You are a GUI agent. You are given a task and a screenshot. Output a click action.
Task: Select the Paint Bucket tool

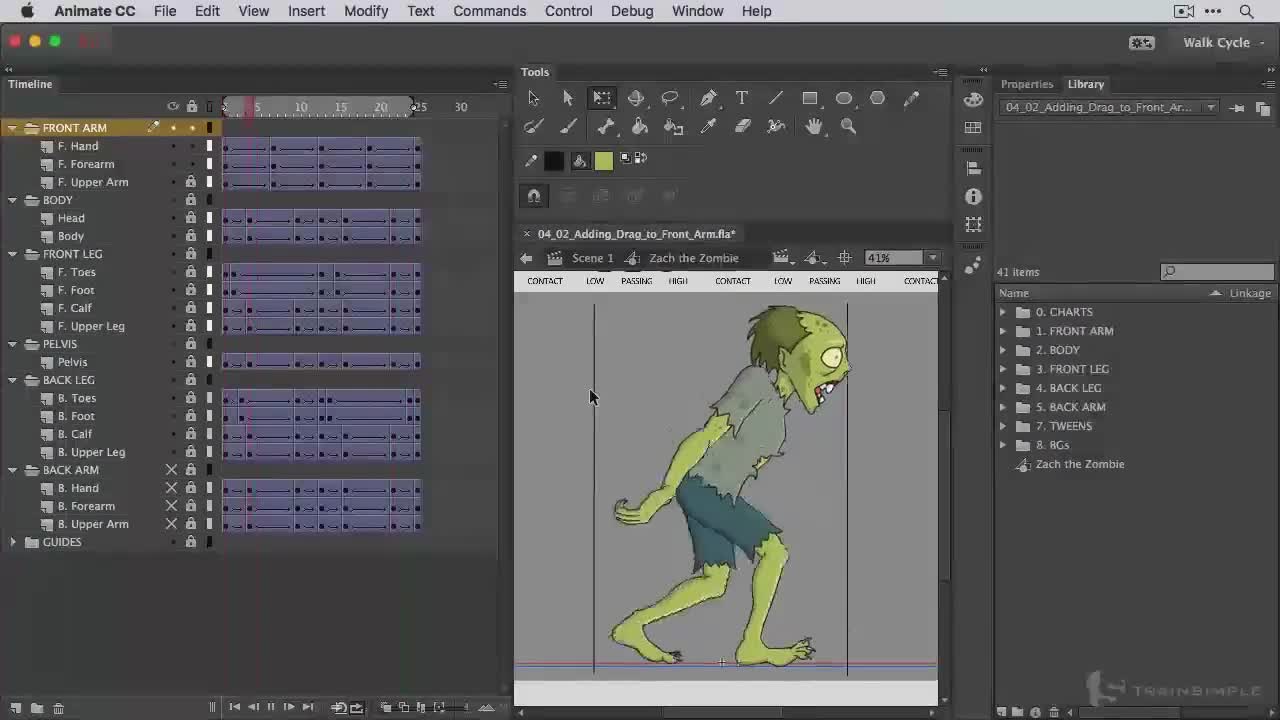tap(640, 126)
